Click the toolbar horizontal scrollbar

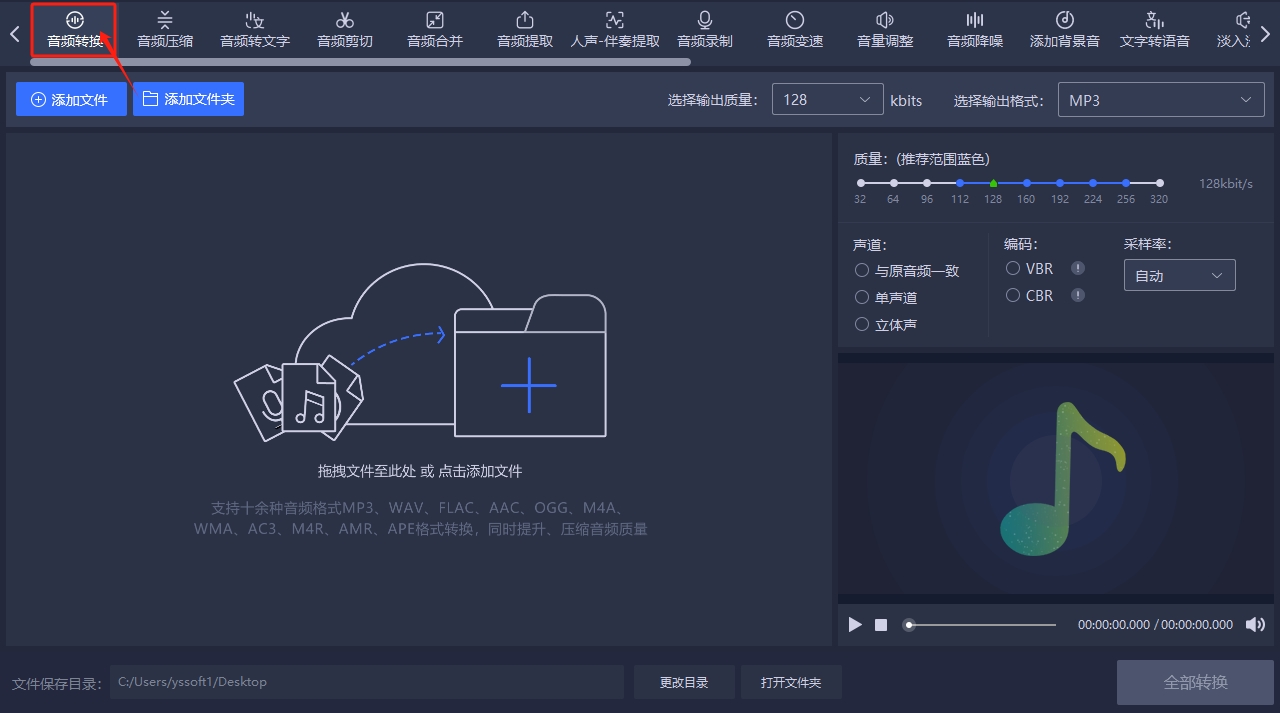click(x=360, y=62)
